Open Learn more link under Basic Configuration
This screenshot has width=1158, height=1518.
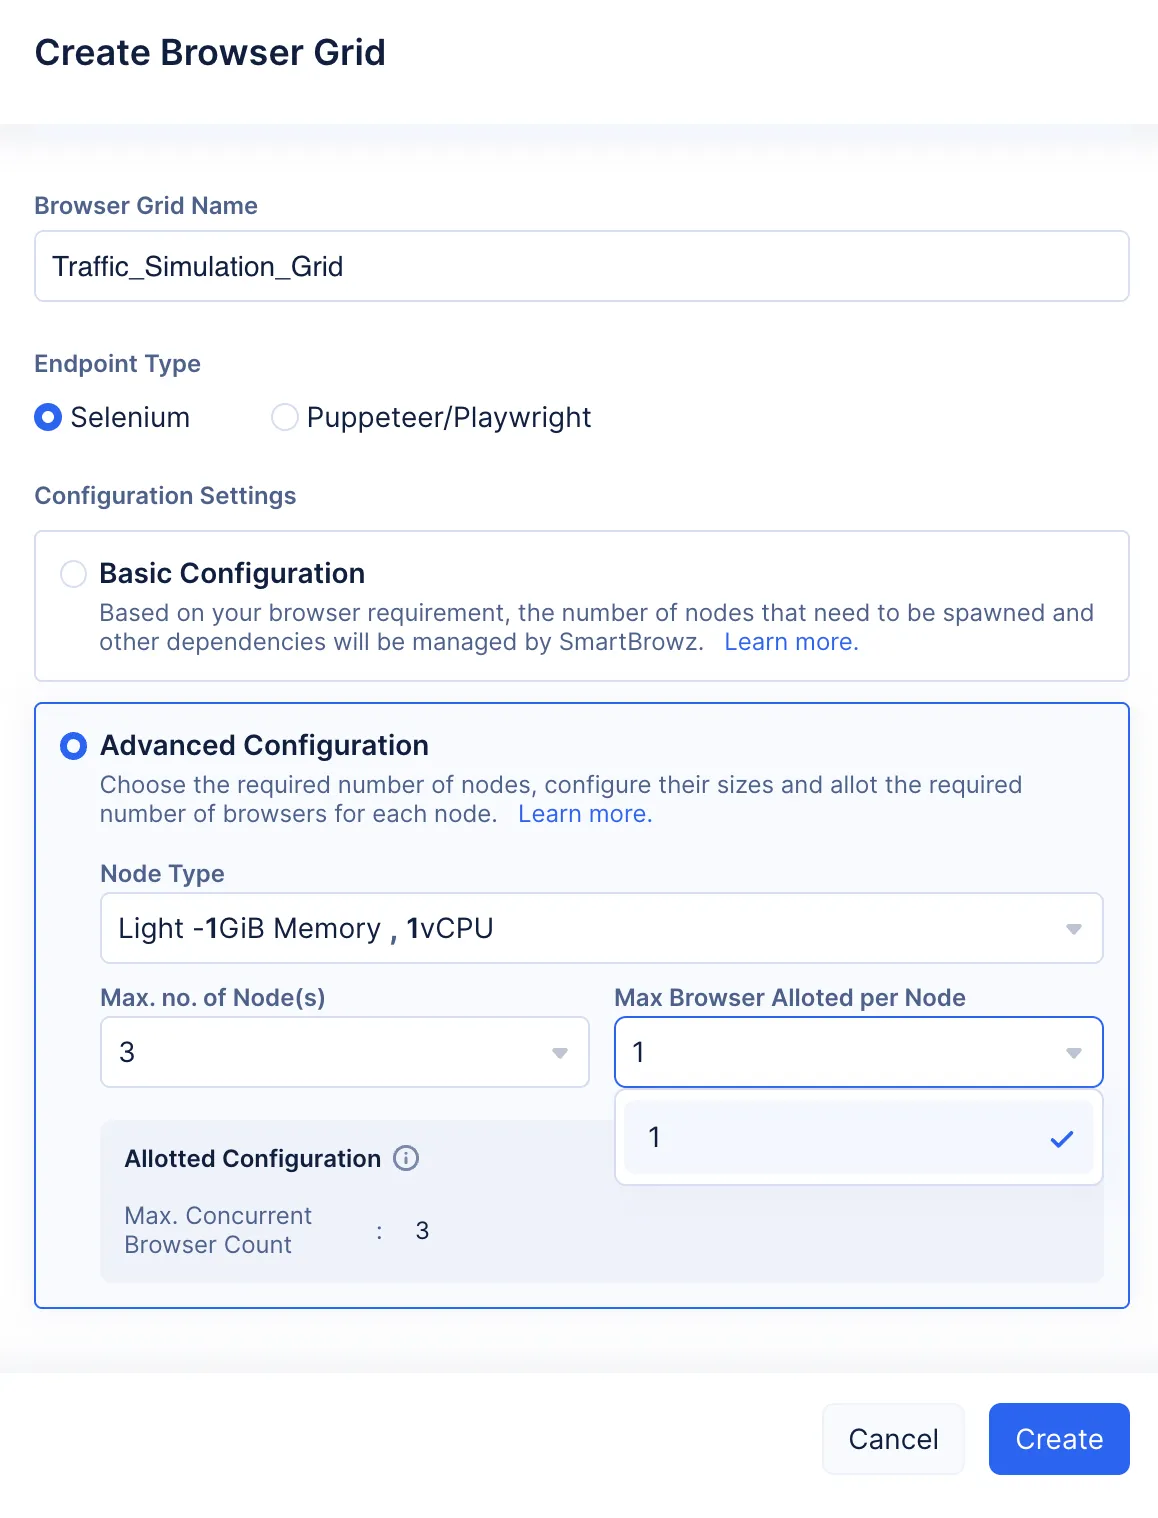[x=791, y=642]
